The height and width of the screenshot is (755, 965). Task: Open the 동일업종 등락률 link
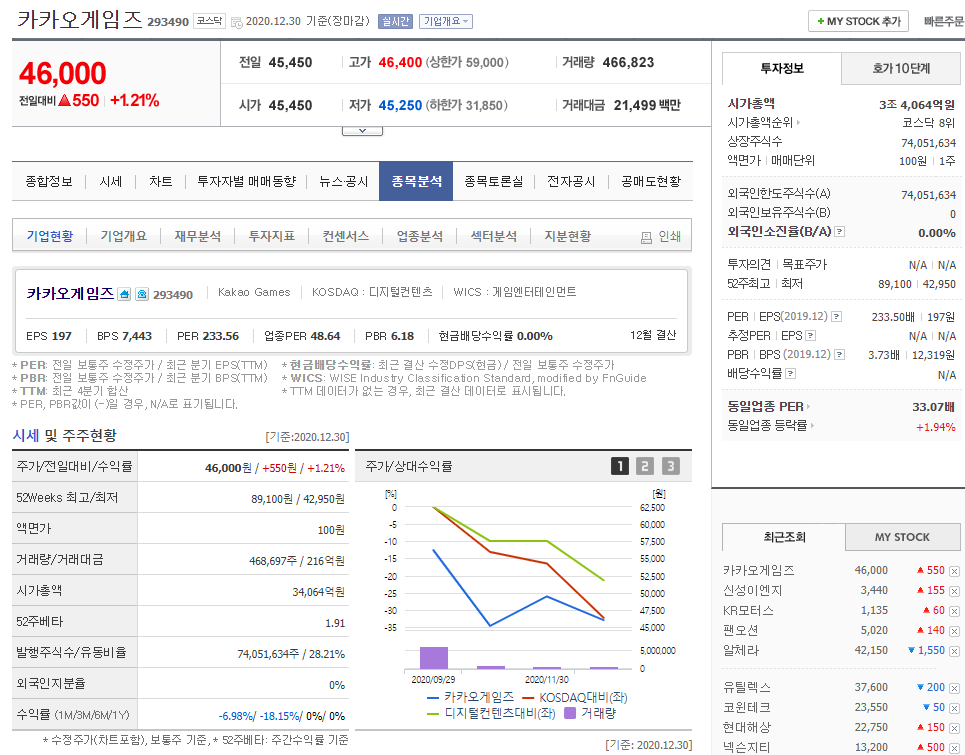coord(770,426)
